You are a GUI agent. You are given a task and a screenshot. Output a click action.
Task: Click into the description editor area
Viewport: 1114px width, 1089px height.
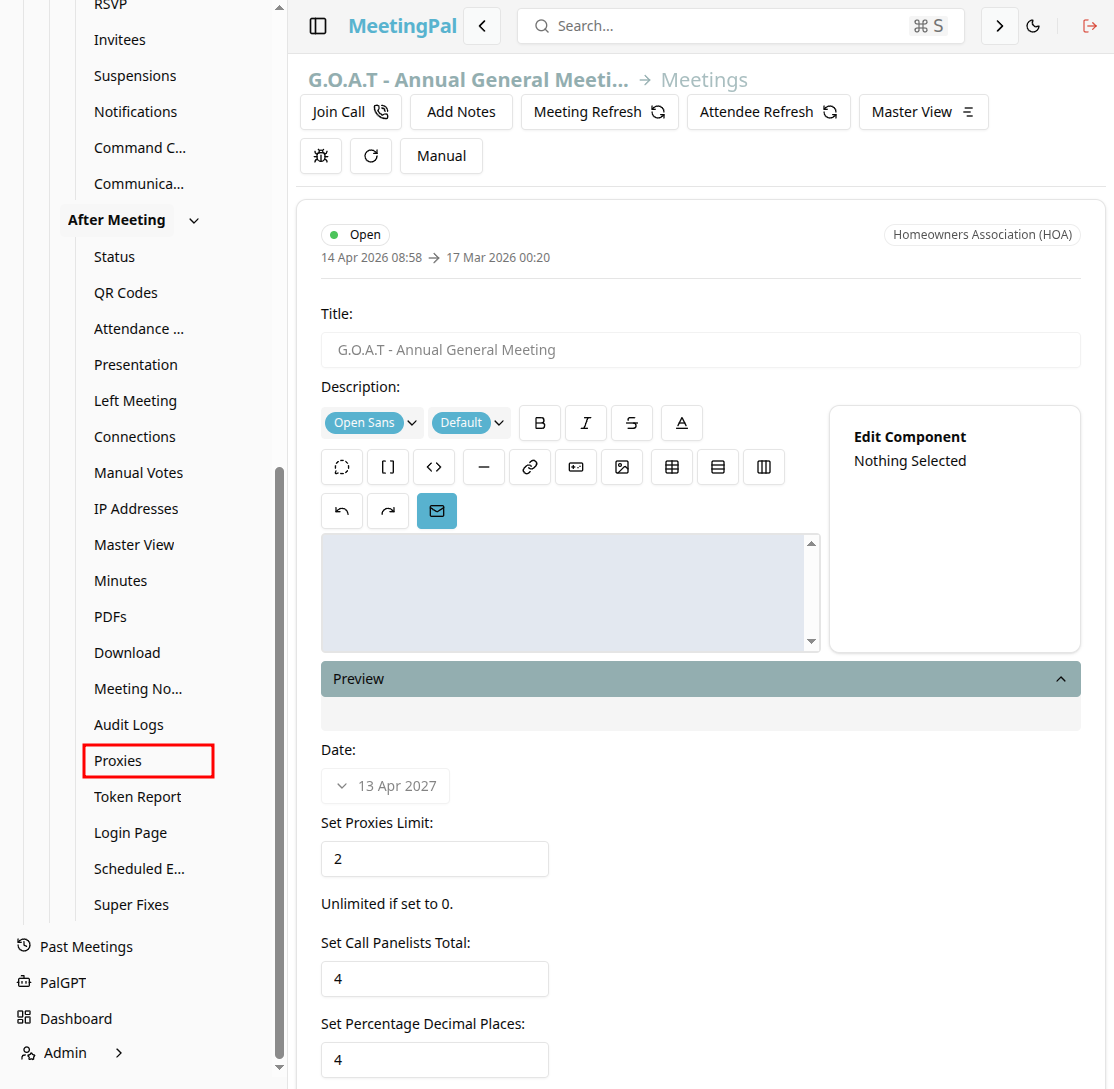click(563, 592)
